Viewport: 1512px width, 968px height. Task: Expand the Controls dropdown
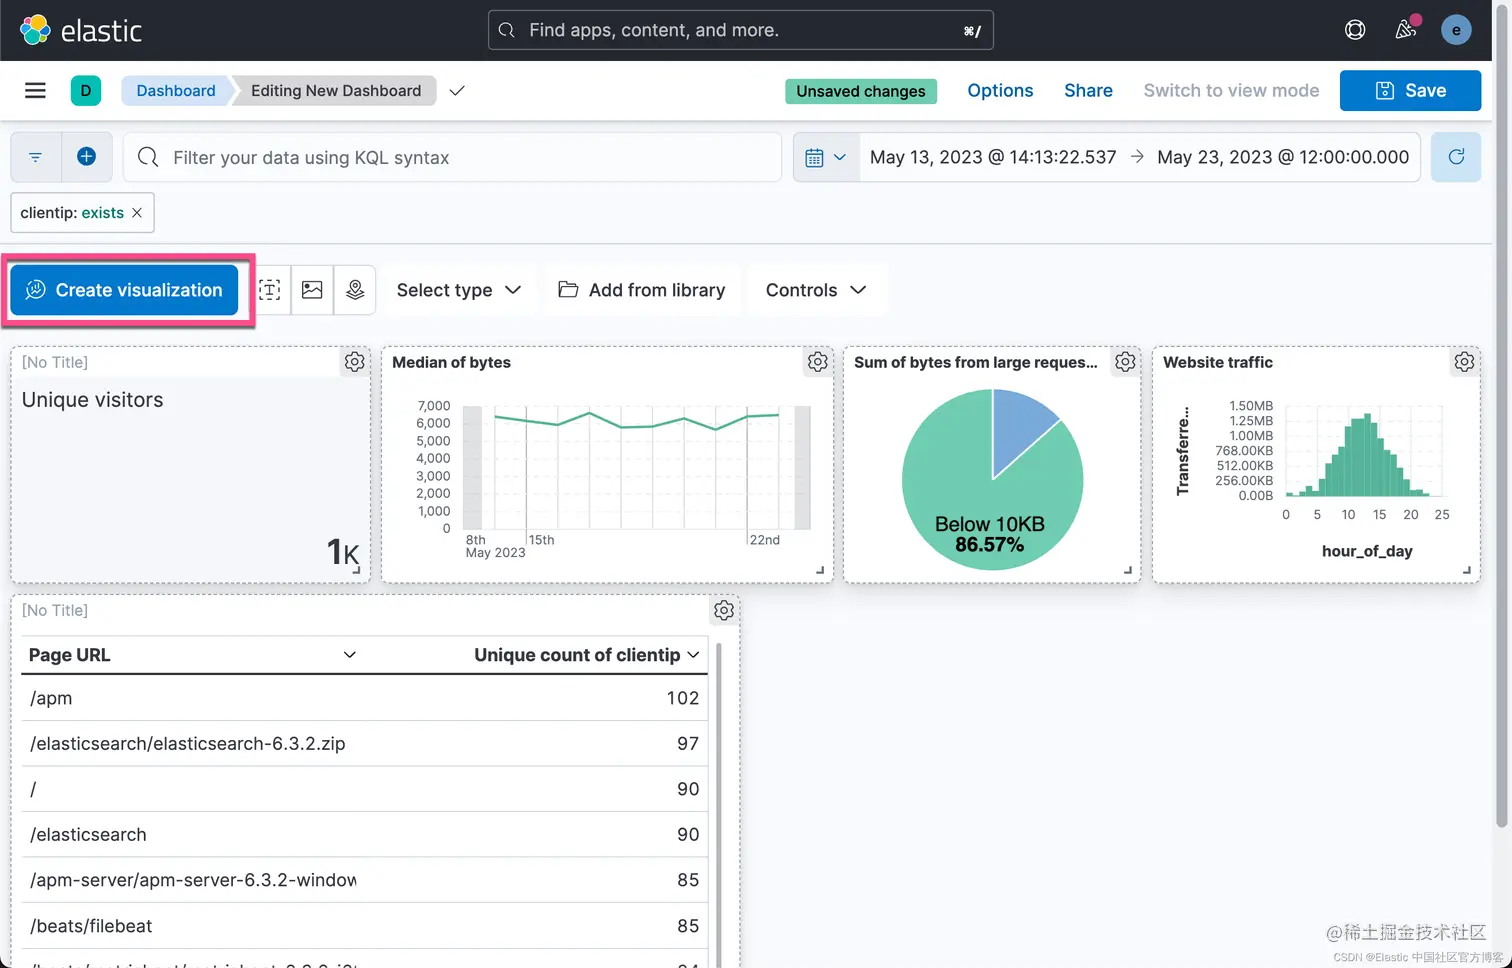click(816, 290)
